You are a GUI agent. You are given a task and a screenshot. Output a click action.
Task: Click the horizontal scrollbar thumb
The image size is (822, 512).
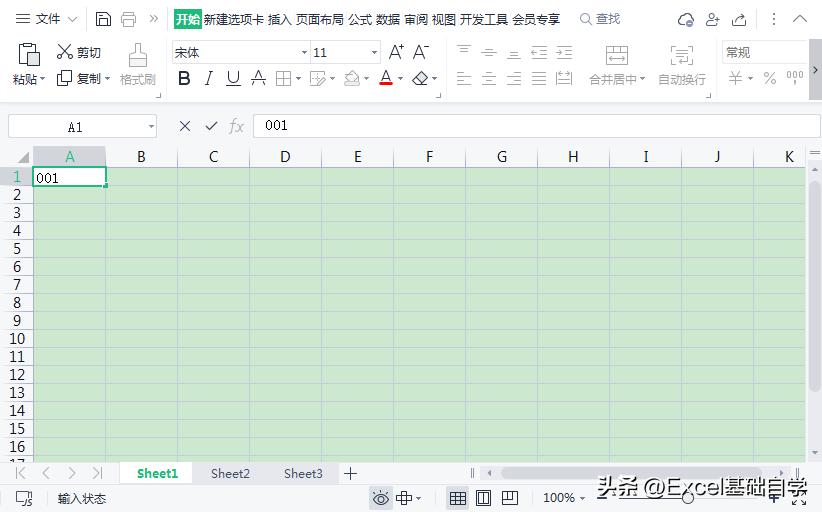click(x=631, y=473)
